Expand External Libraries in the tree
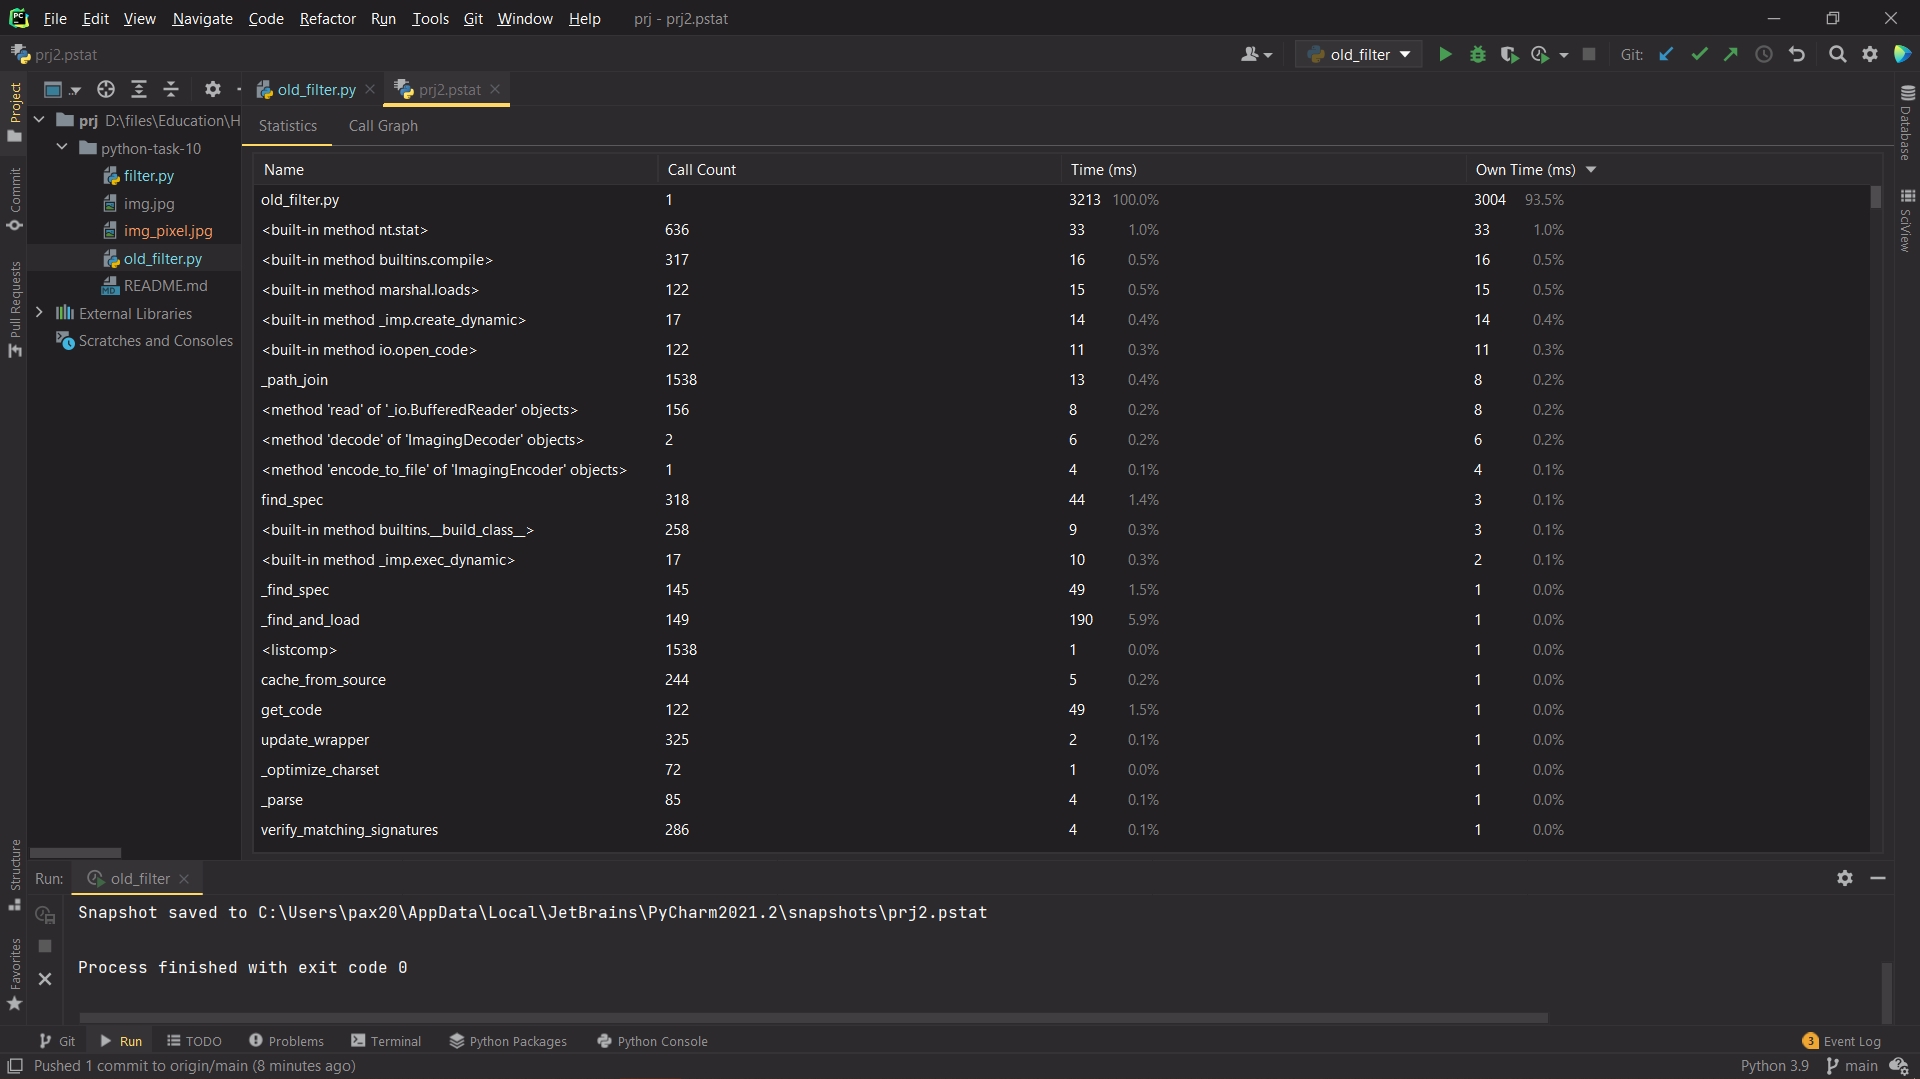The width and height of the screenshot is (1920, 1079). click(x=39, y=313)
